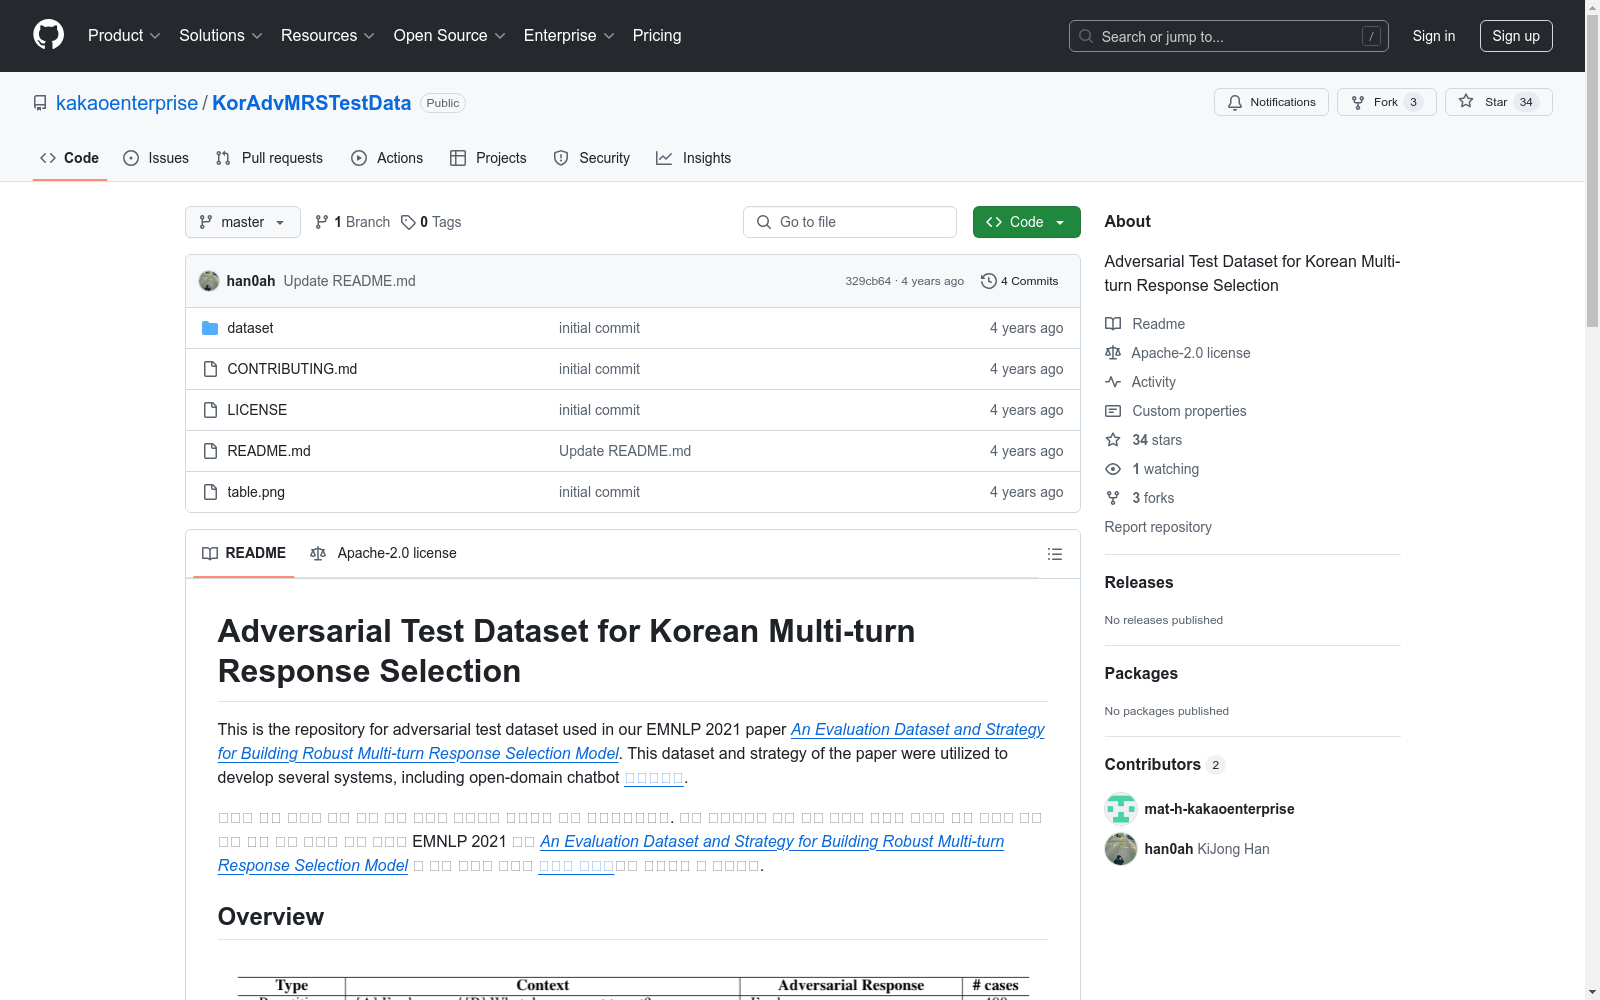Focus the Go to file input
1600x1000 pixels.
pos(850,222)
